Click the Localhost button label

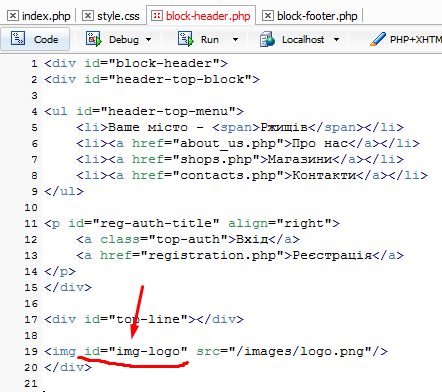pos(303,40)
